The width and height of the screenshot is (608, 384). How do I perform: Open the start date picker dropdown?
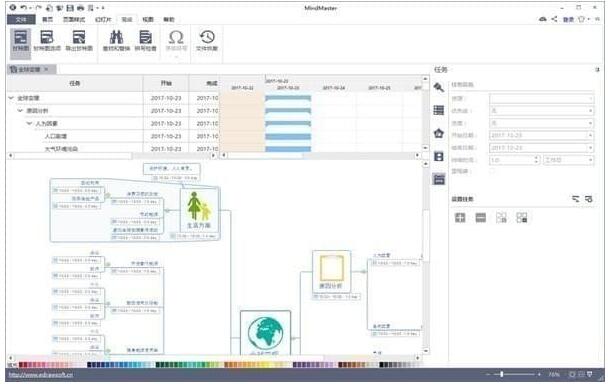tap(590, 135)
